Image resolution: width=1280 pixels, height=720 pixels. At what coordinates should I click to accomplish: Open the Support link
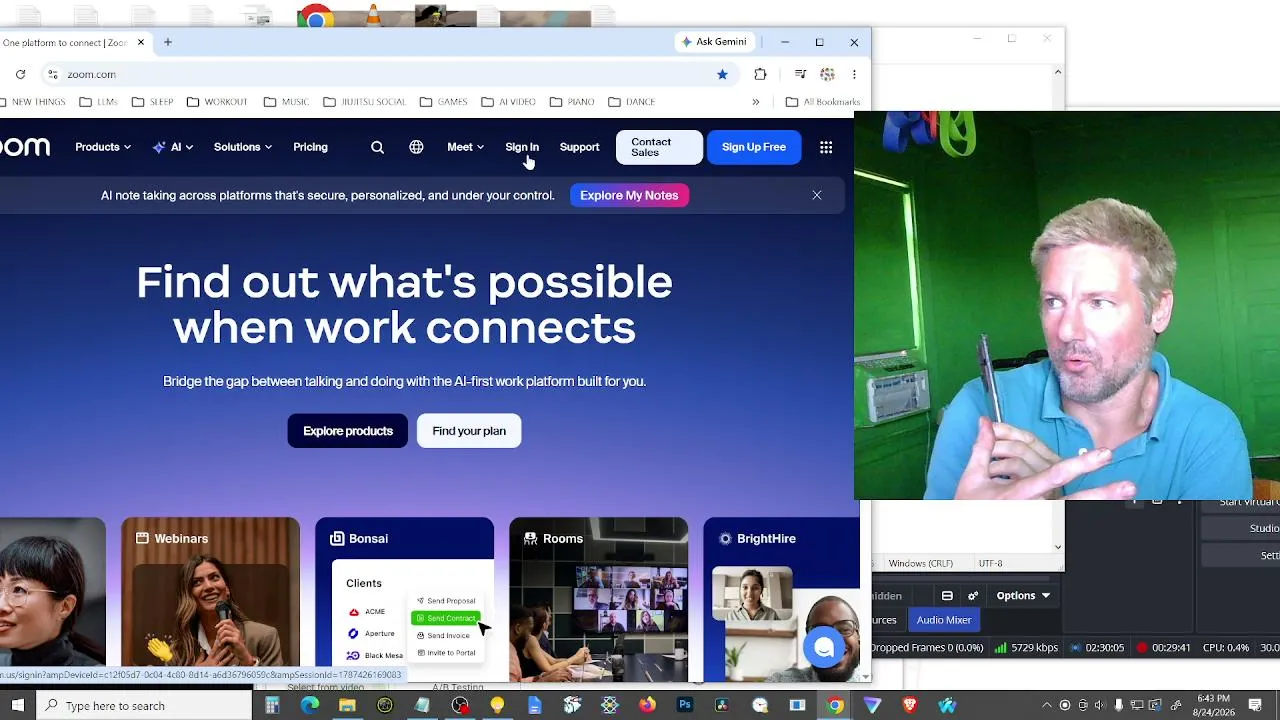(579, 147)
